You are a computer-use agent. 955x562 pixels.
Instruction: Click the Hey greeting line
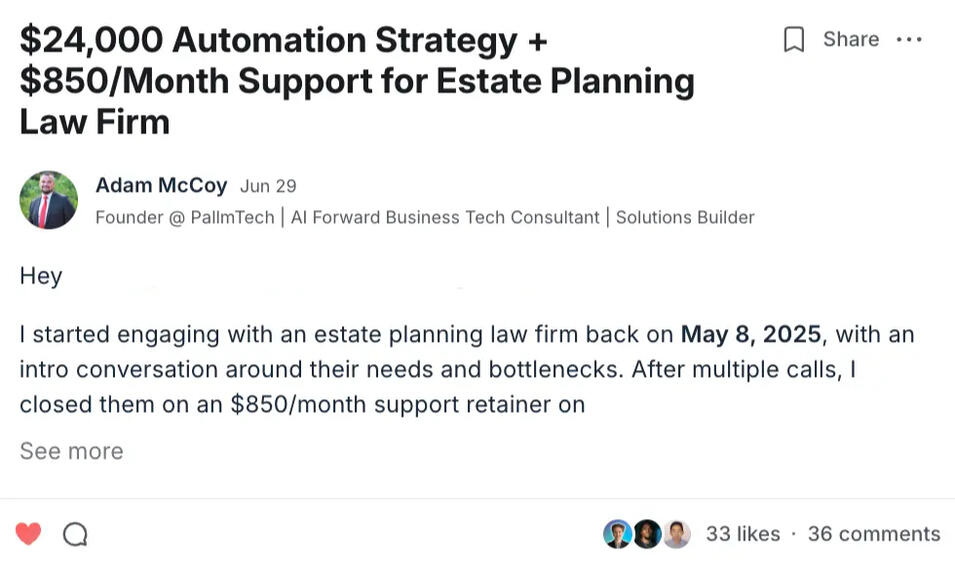tap(41, 276)
